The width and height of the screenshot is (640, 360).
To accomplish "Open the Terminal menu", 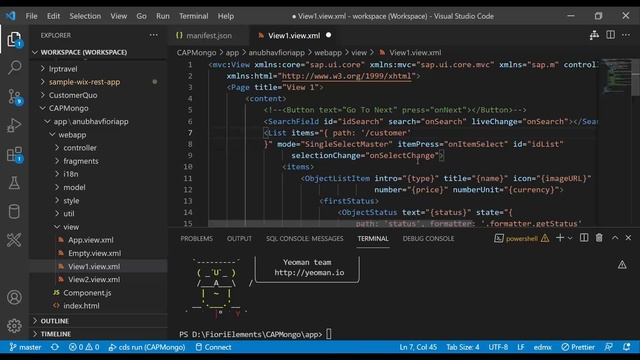I will pyautogui.click(x=193, y=16).
